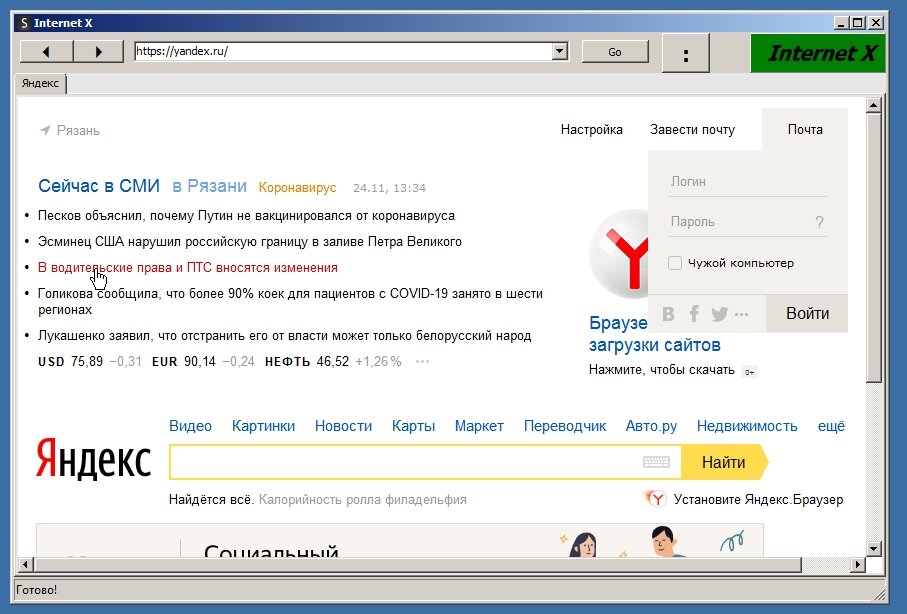This screenshot has width=907, height=614.
Task: Click the back navigation arrow
Action: click(x=45, y=52)
